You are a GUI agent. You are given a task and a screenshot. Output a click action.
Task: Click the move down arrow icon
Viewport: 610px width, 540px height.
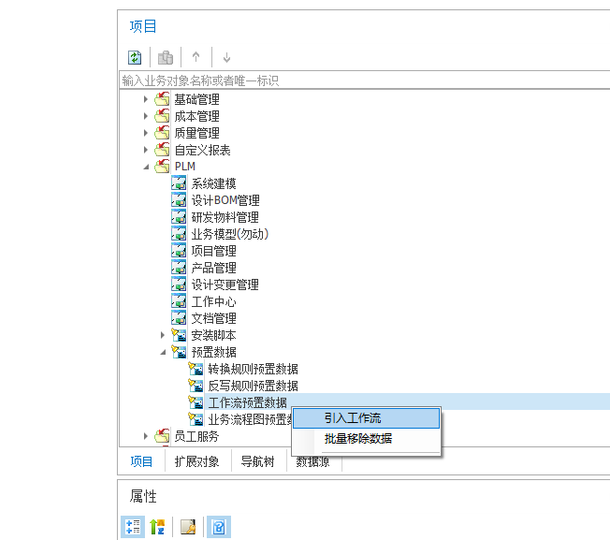(227, 58)
